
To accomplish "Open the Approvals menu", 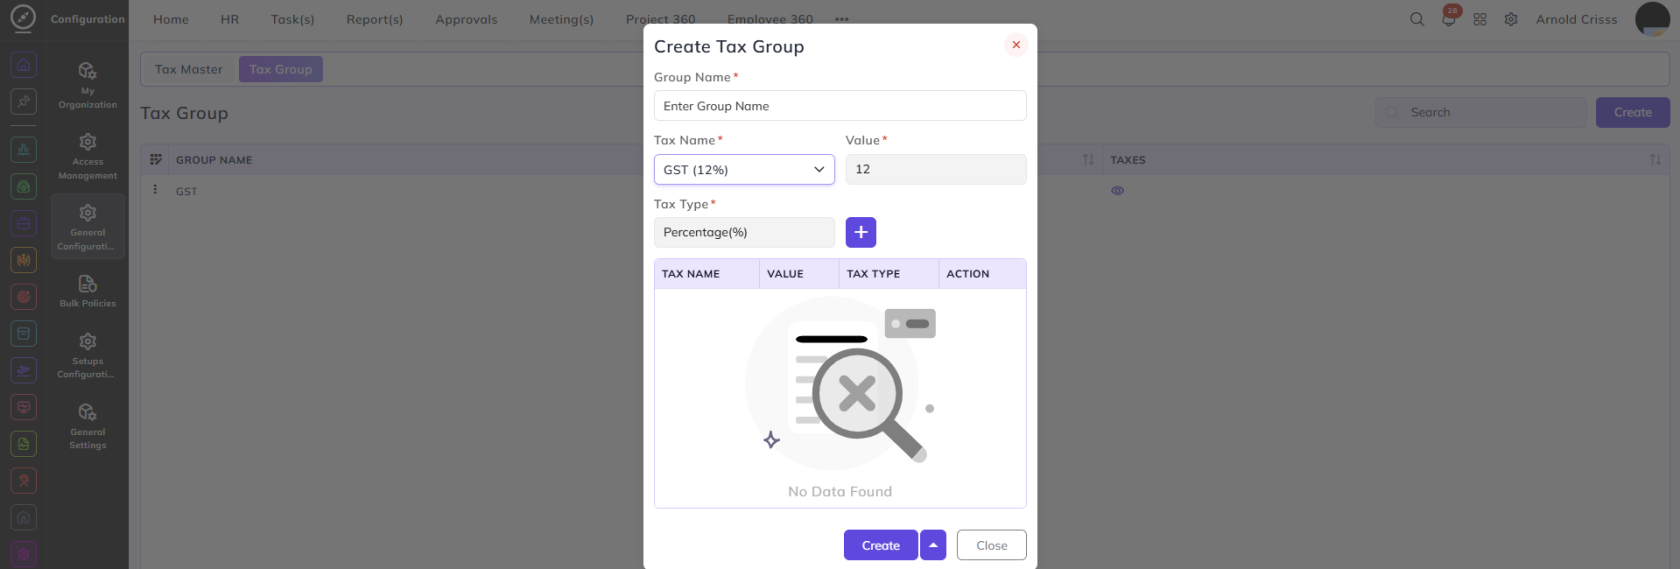I will tap(466, 19).
